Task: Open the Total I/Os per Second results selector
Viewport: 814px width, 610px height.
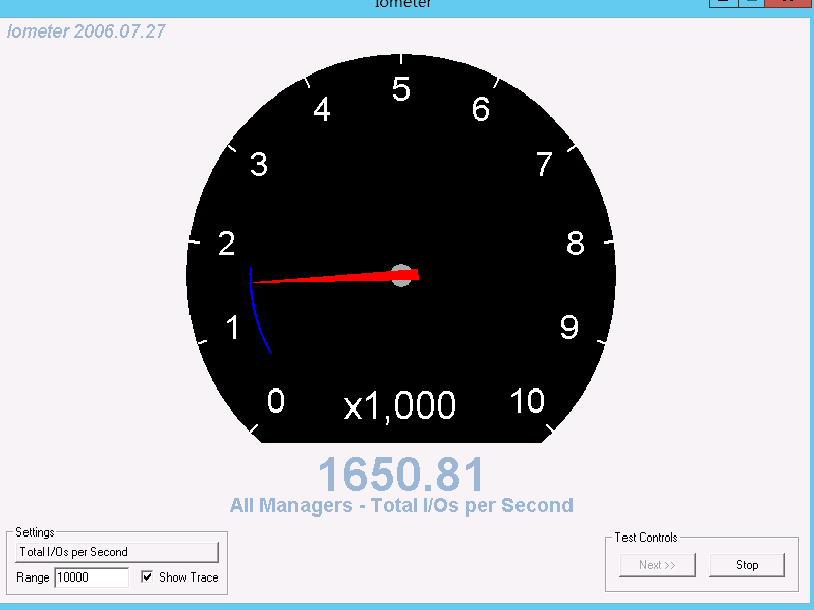Action: point(115,551)
